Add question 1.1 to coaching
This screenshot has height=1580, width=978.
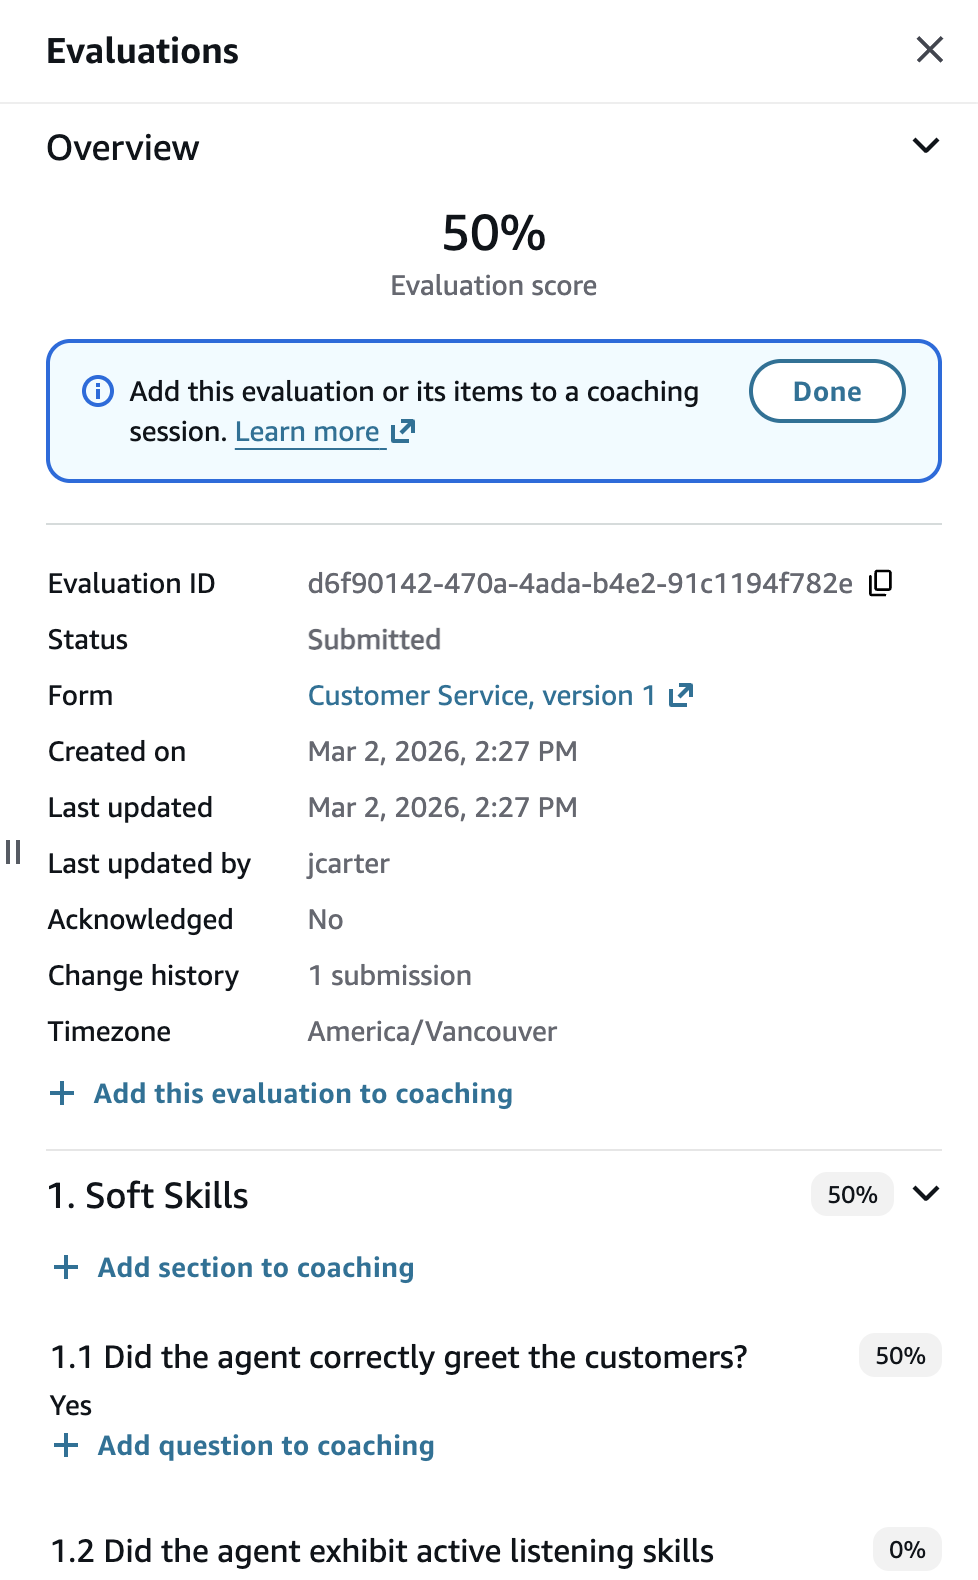[x=265, y=1445]
